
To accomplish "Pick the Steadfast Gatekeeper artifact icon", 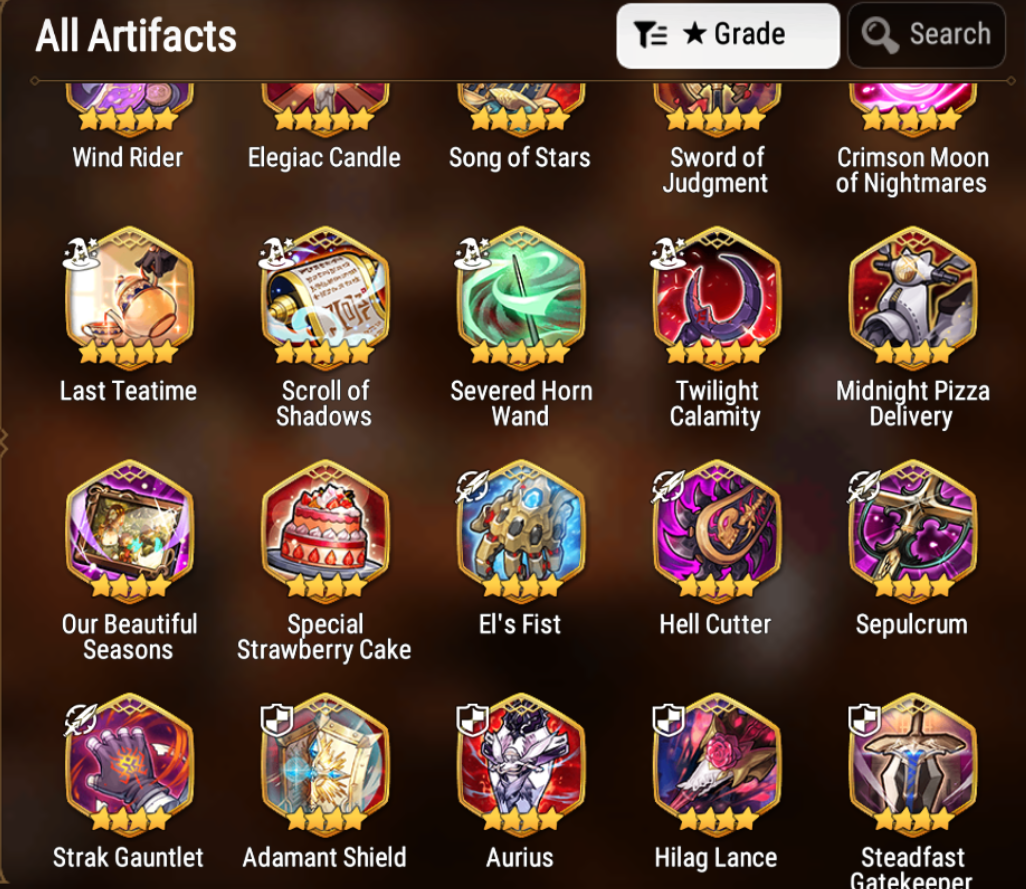I will (x=913, y=762).
